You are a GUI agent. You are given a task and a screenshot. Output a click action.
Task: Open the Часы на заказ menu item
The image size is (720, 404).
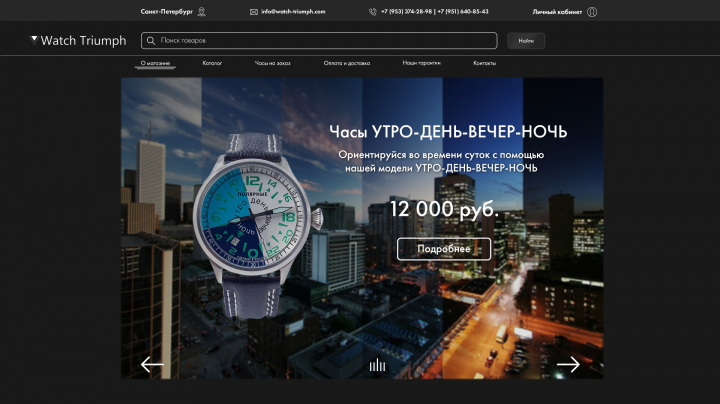[273, 63]
